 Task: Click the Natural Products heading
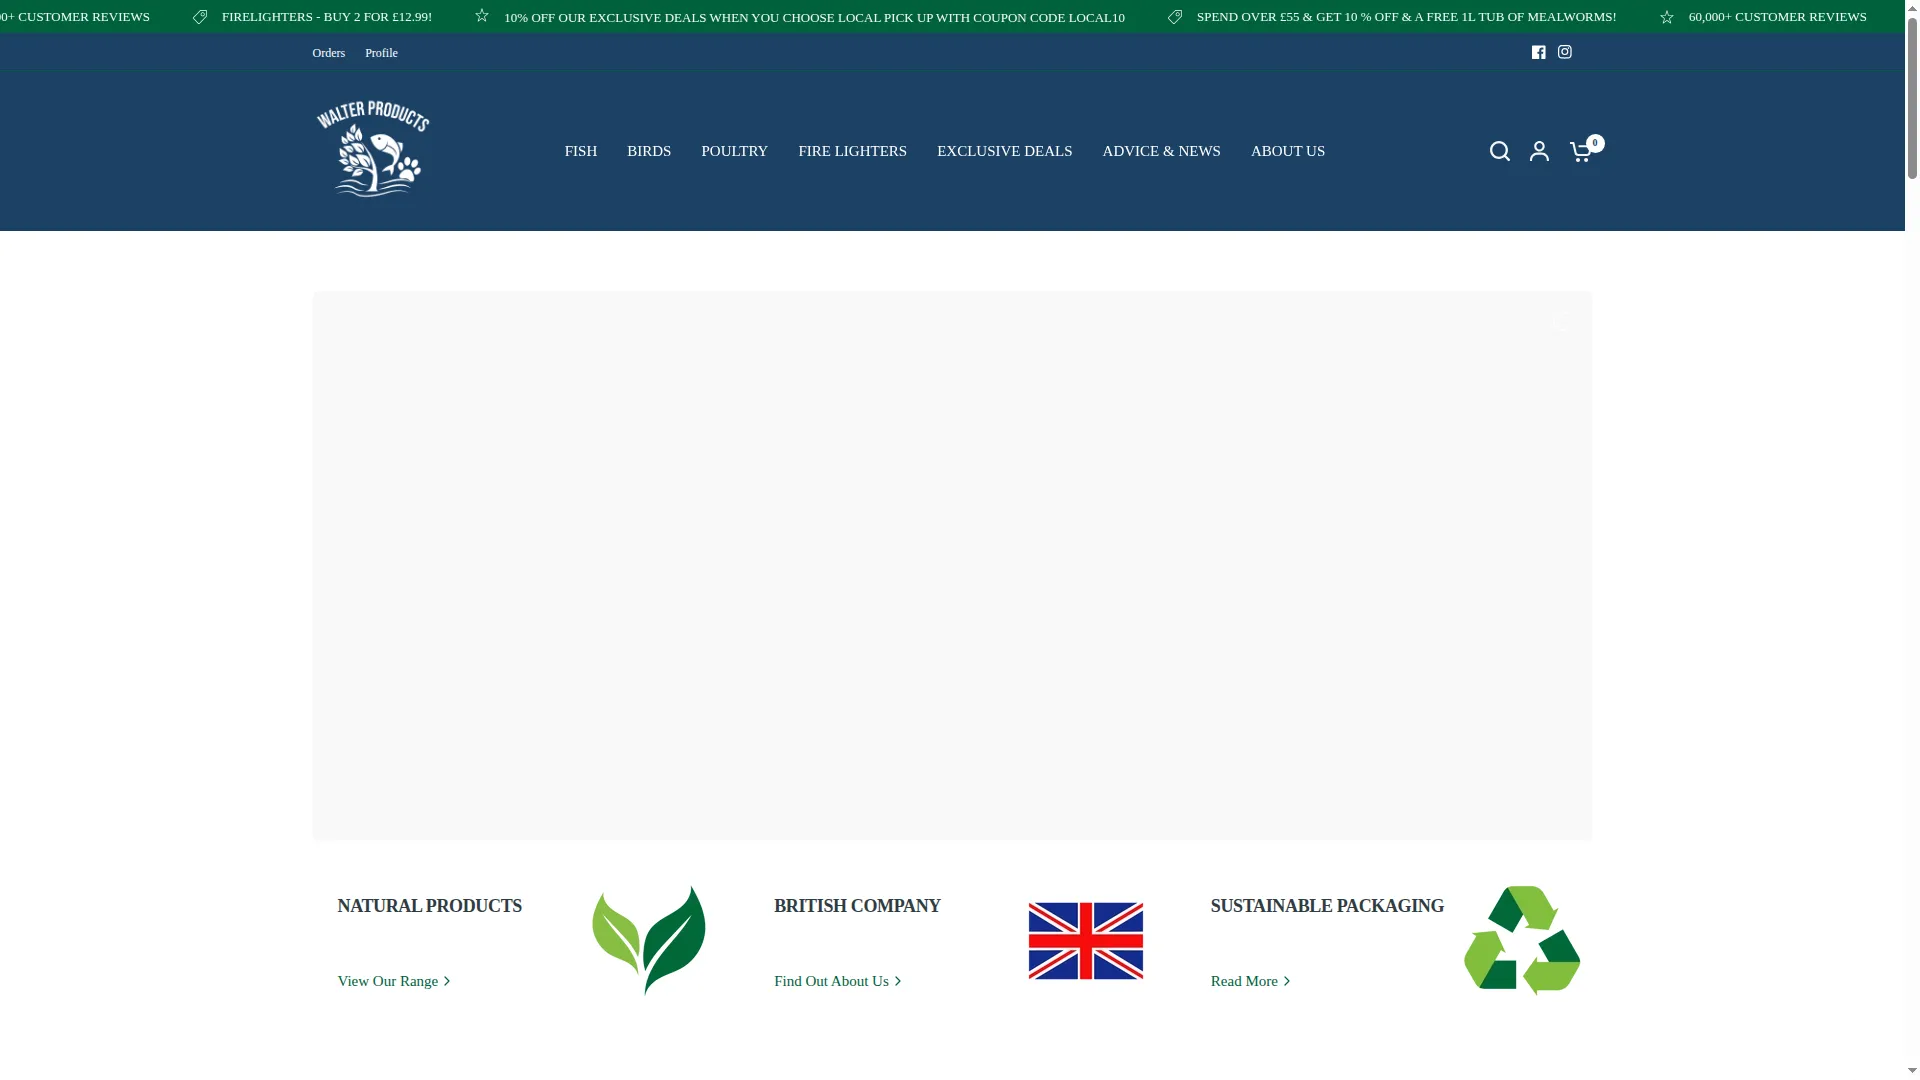[x=429, y=906]
